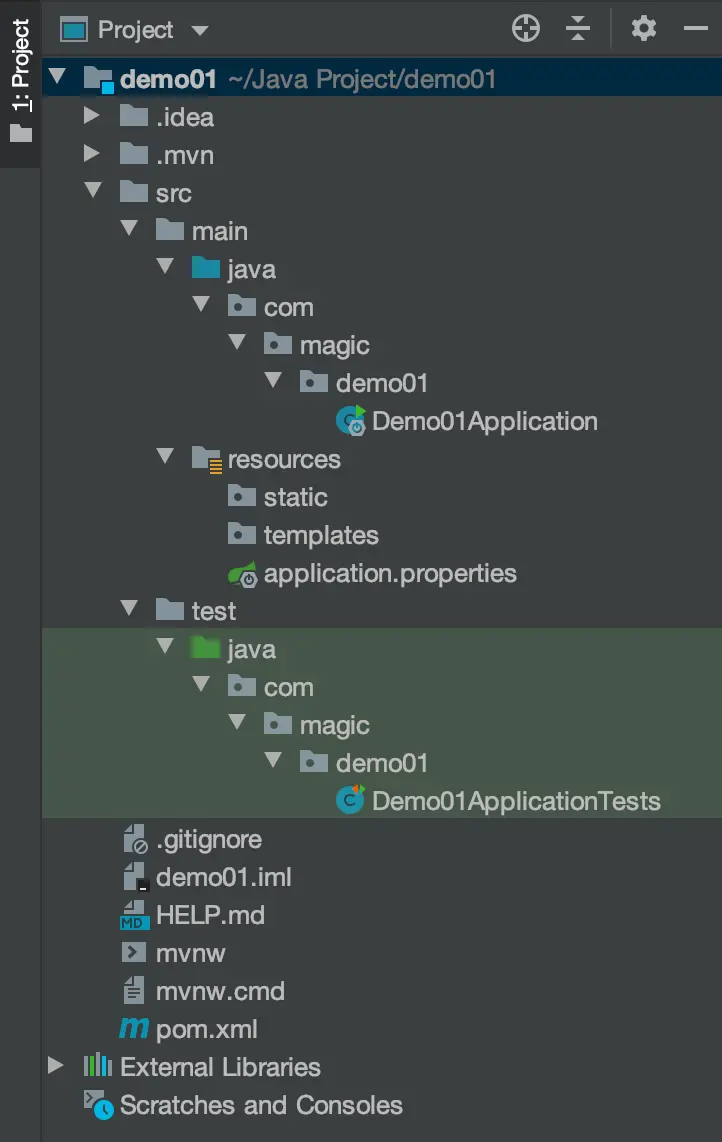Collapse the src folder
Viewport: 722px width, 1142px height.
click(92, 193)
